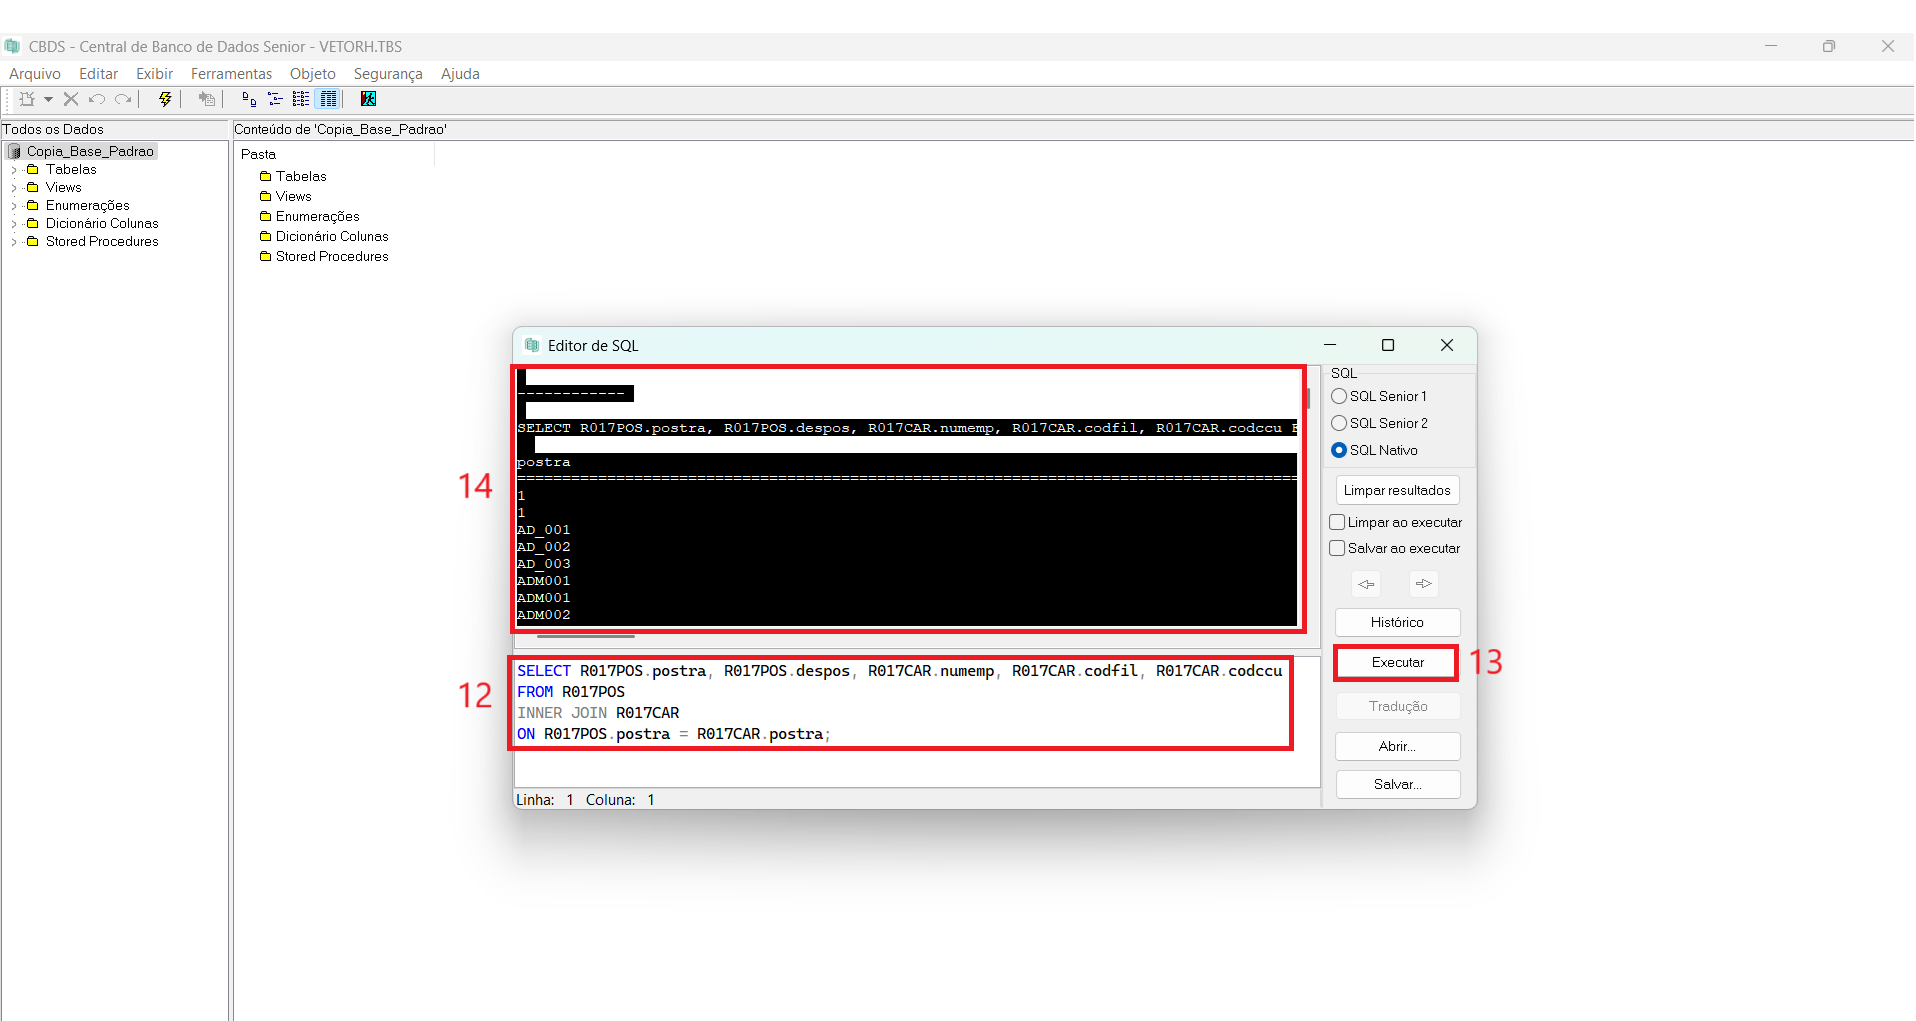The image size is (1916, 1021).
Task: Expand Stored Procedures tree node
Action: (x=14, y=242)
